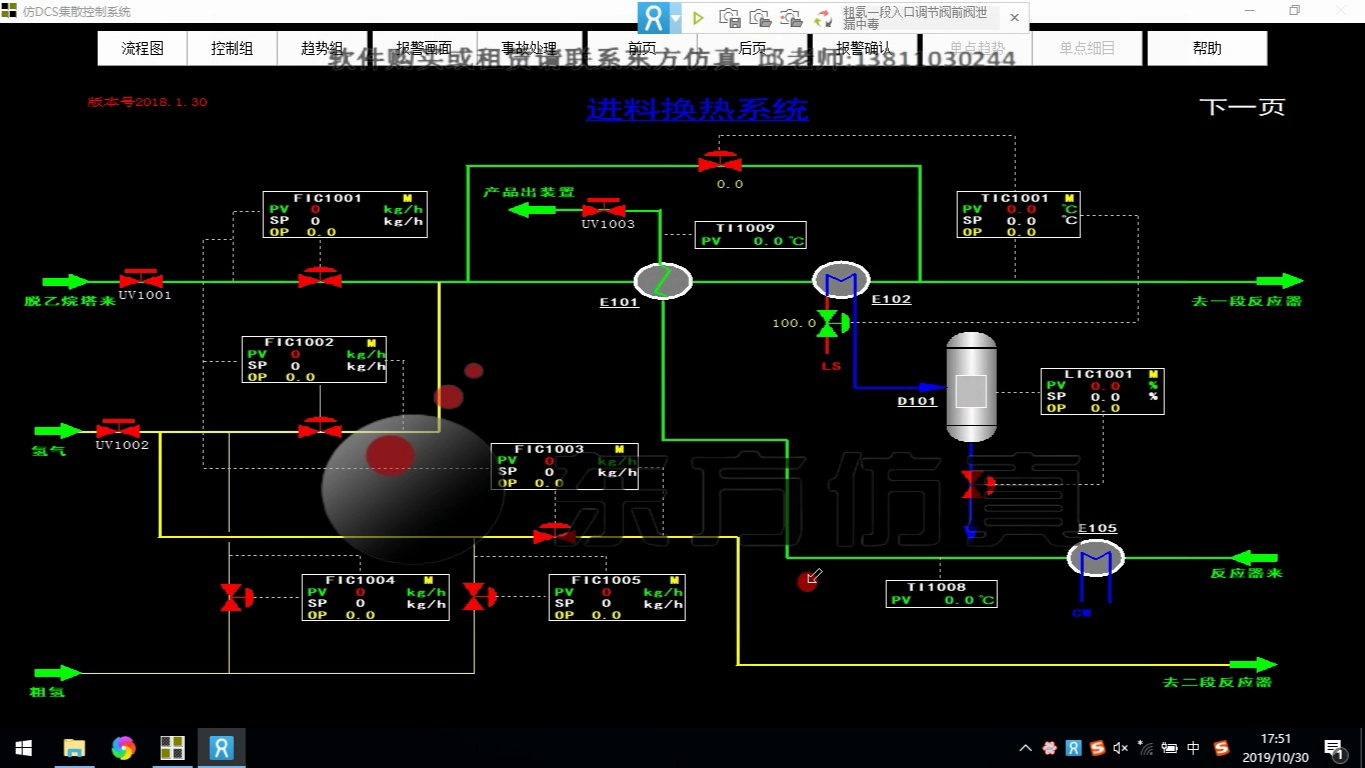Open the notification center
This screenshot has height=768, width=1365.
tap(1333, 748)
